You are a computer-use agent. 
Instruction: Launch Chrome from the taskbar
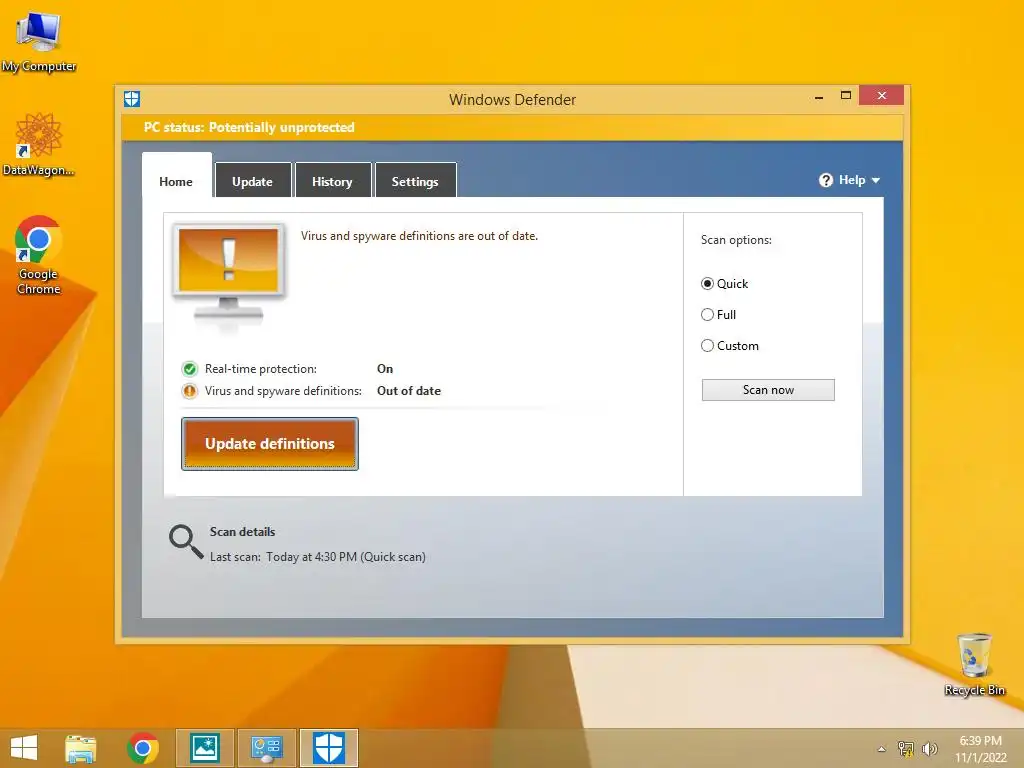pyautogui.click(x=143, y=748)
